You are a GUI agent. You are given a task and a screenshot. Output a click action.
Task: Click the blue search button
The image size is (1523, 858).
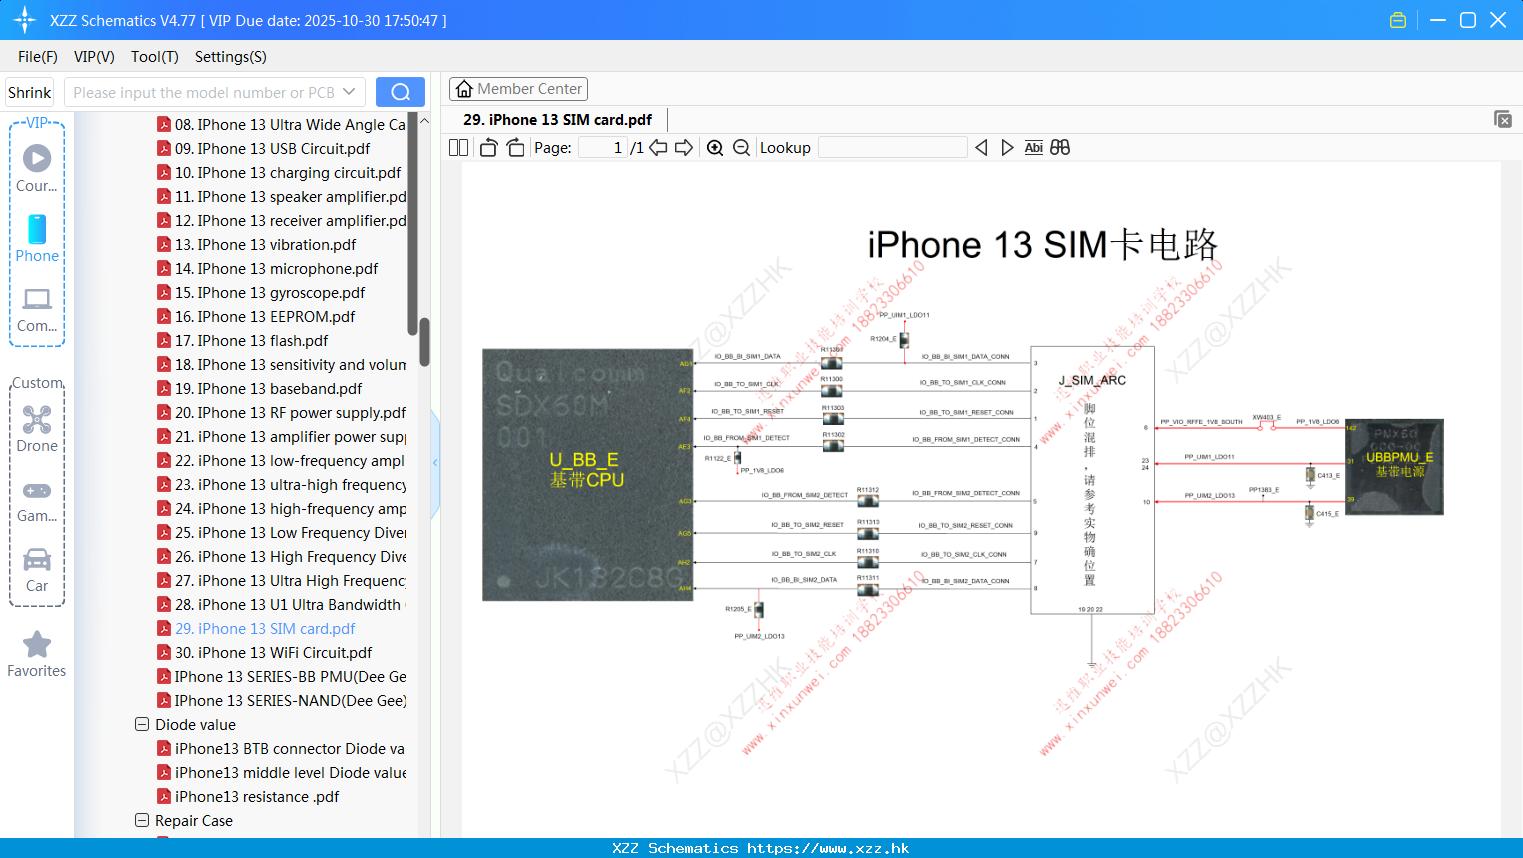(400, 92)
